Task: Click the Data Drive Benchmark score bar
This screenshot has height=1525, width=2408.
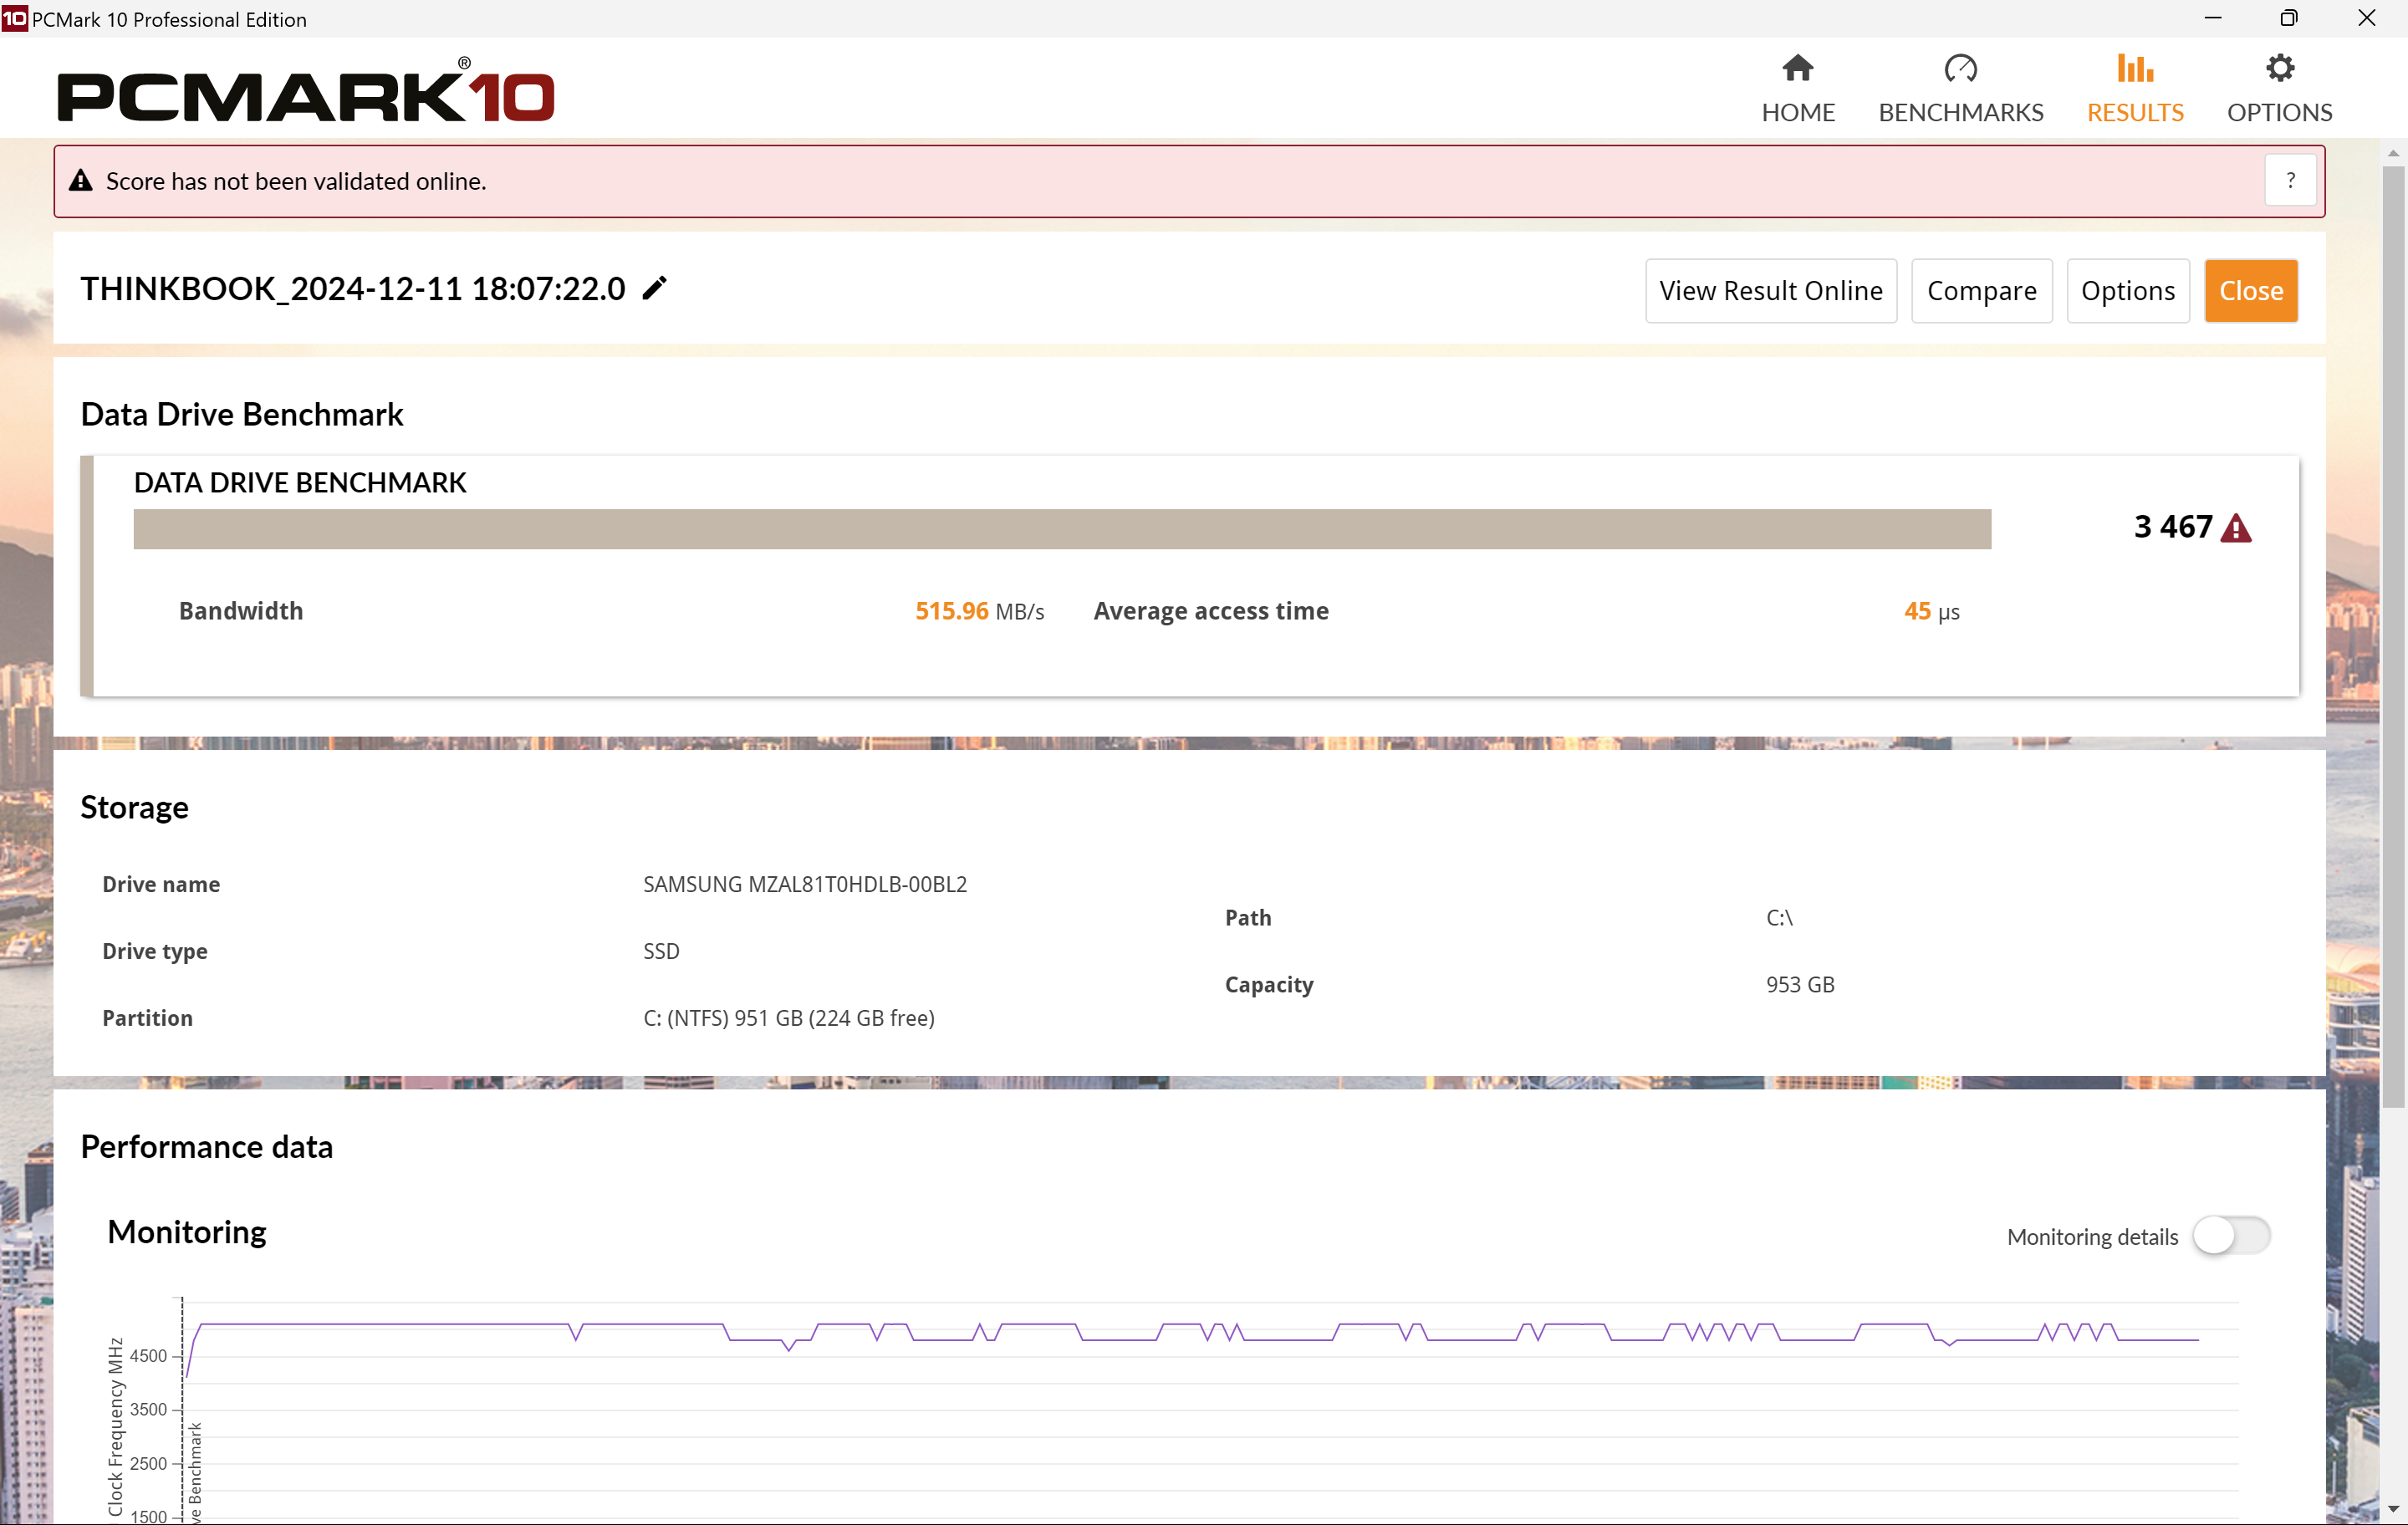Action: 1061,529
